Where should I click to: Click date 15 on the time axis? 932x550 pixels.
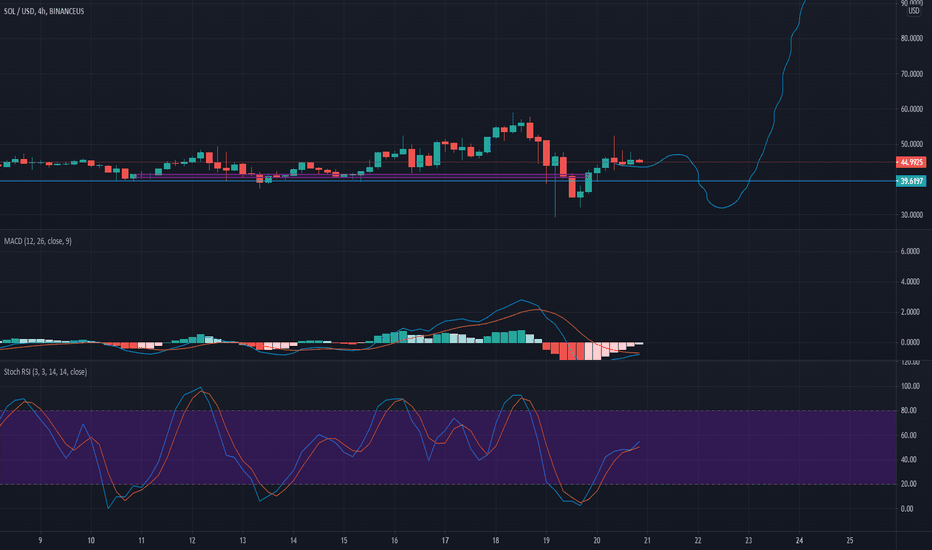[344, 540]
